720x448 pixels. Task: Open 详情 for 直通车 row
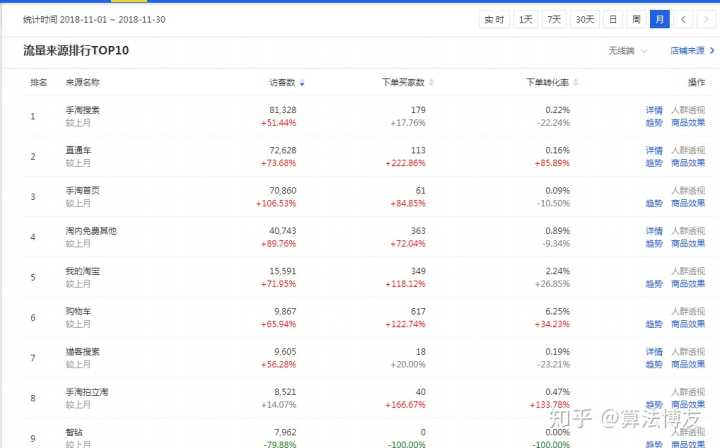click(654, 151)
